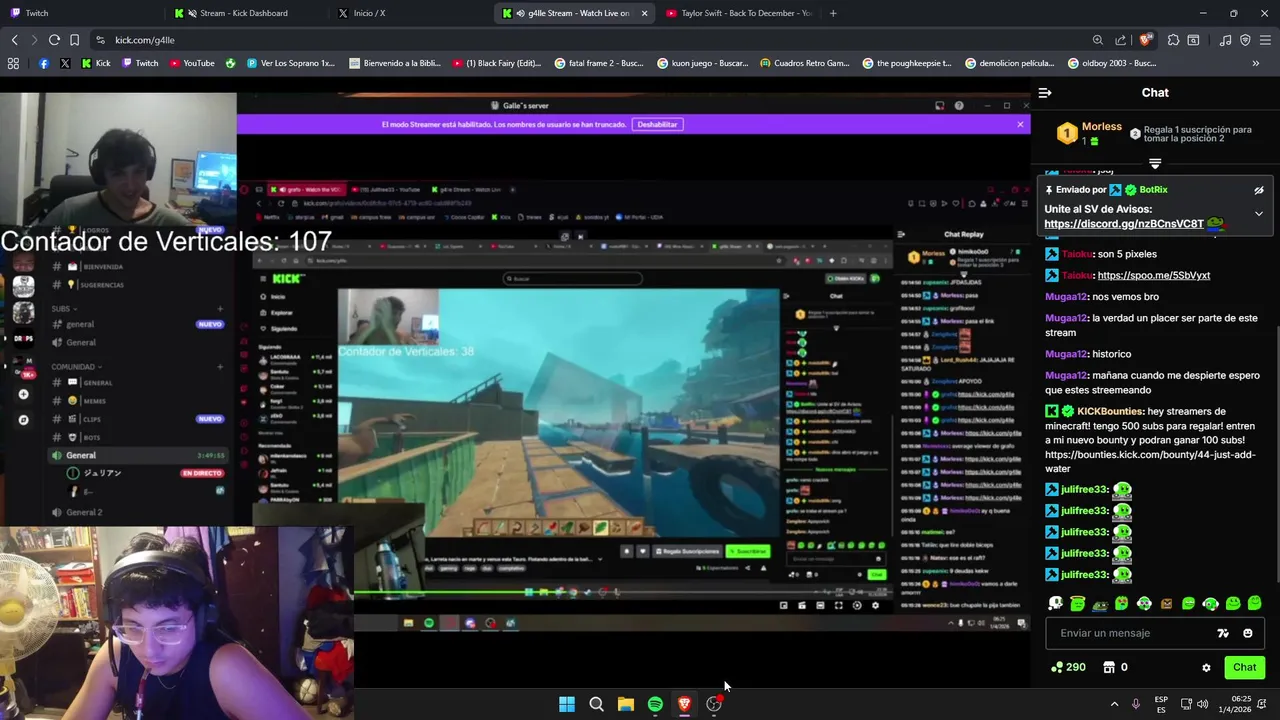The image size is (1280, 720).
Task: Open Brave browser from taskbar
Action: pos(685,704)
